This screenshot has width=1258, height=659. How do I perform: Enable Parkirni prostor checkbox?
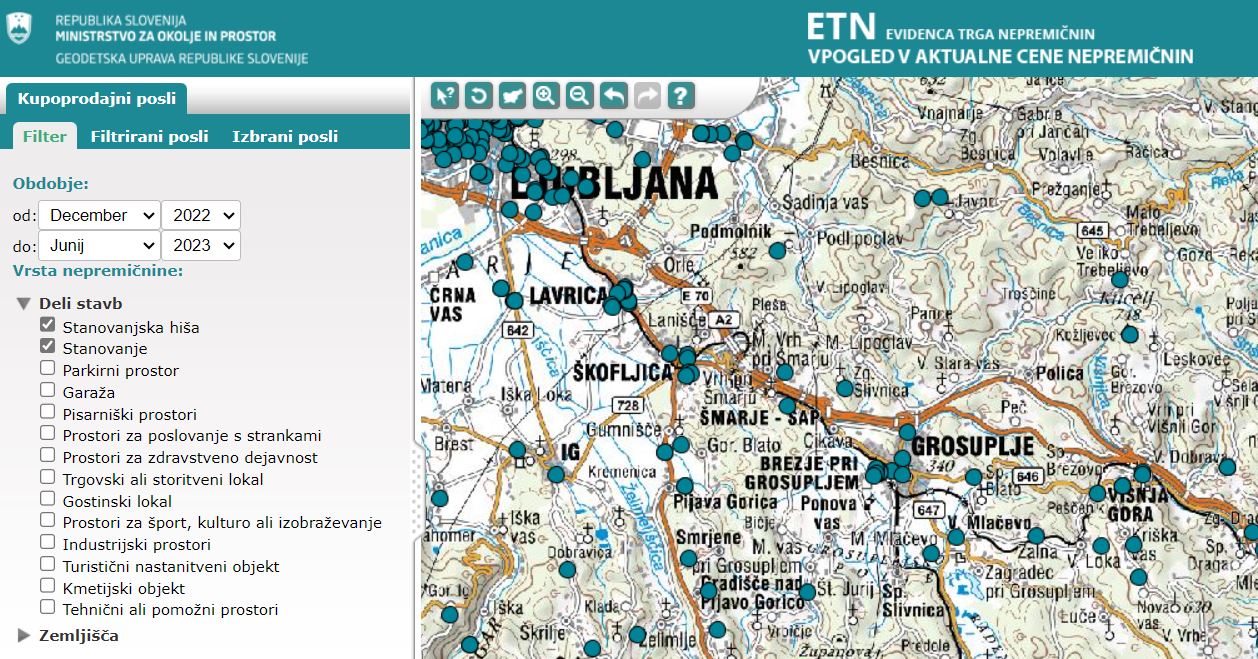48,368
